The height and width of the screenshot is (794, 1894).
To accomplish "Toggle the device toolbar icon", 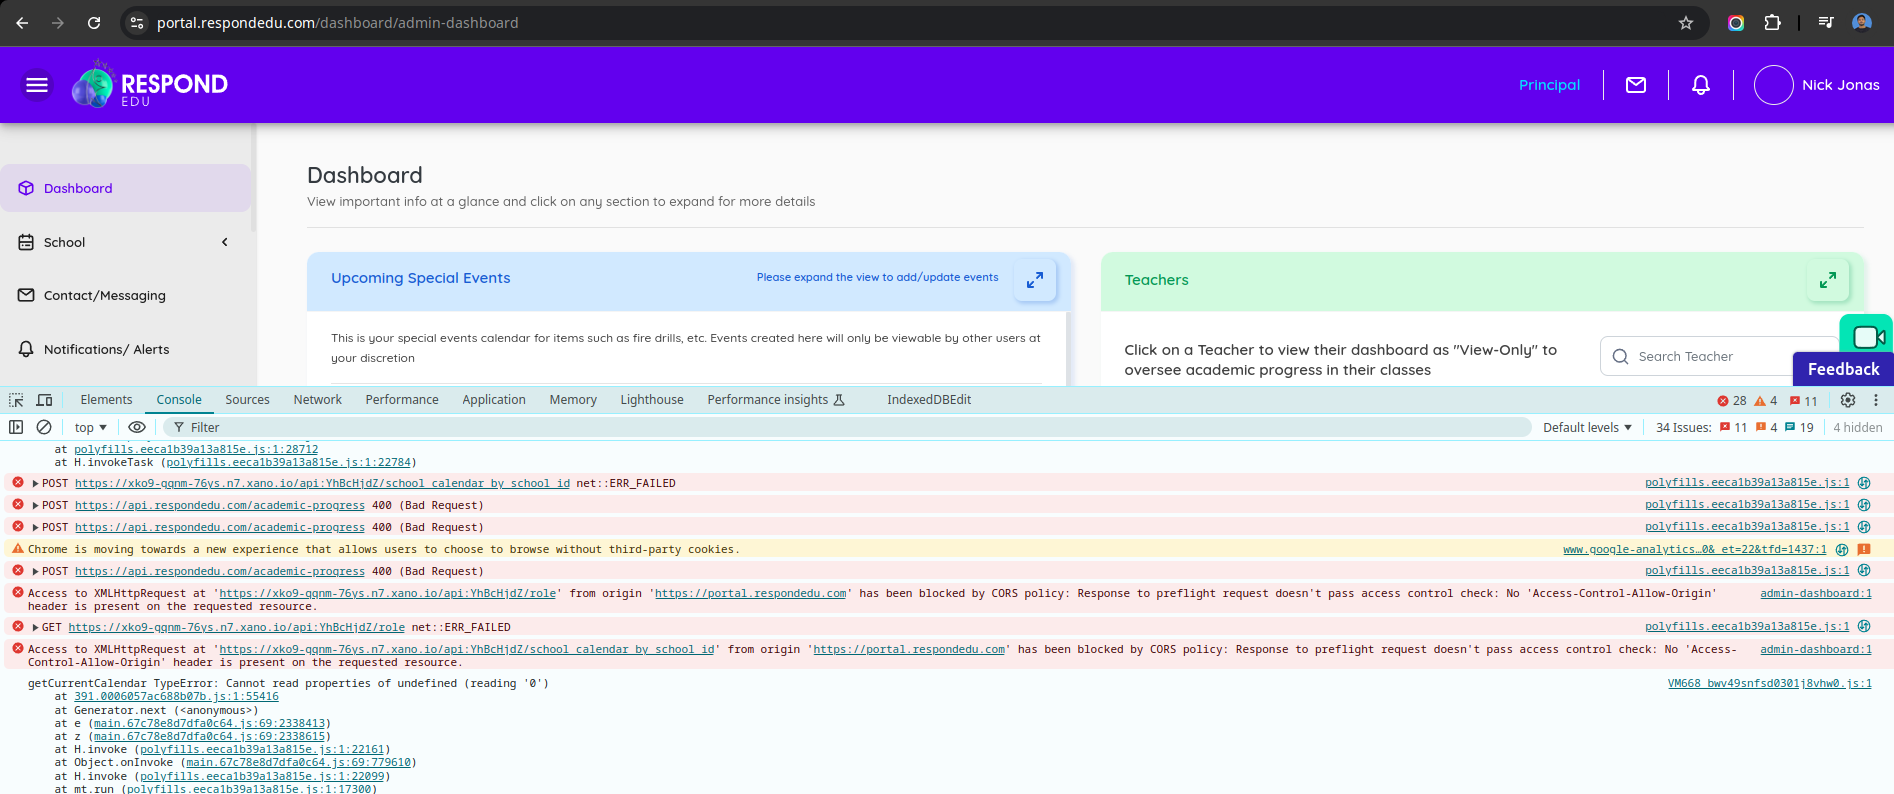I will click(44, 400).
